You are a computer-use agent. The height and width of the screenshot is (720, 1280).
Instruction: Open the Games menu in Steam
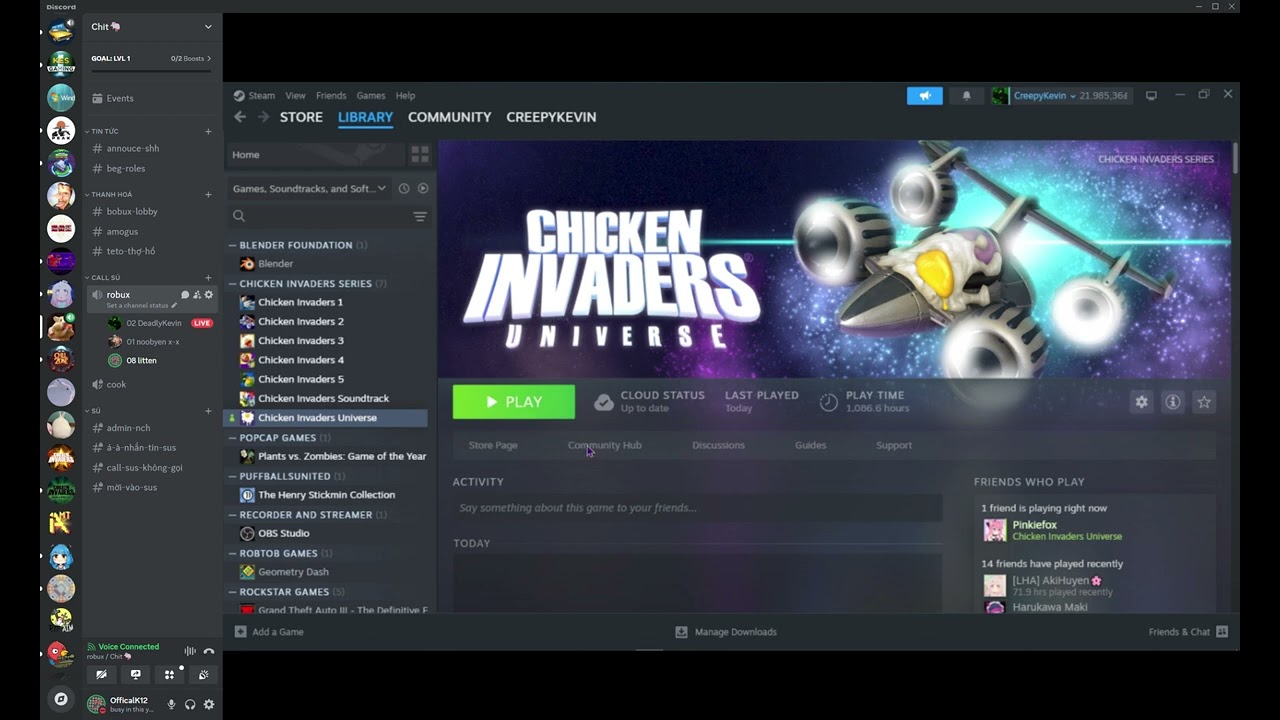pos(371,96)
